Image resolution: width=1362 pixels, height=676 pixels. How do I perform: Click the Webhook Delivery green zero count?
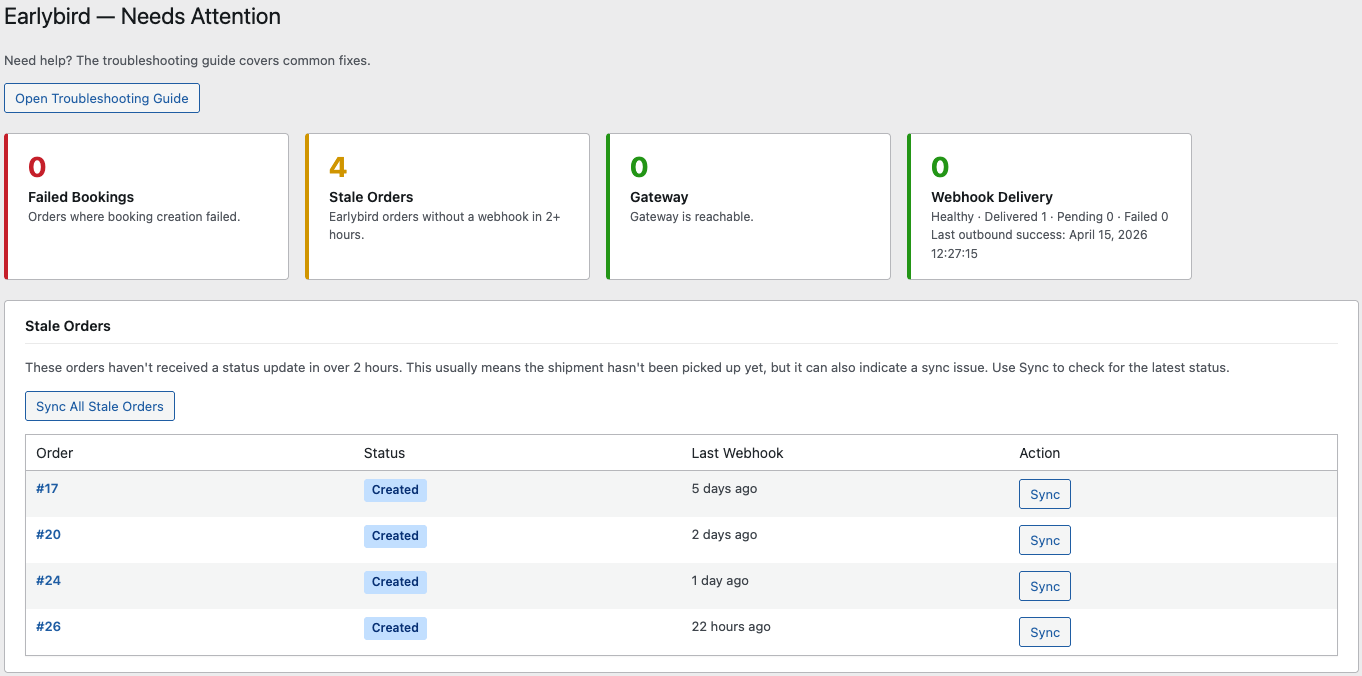[x=940, y=167]
